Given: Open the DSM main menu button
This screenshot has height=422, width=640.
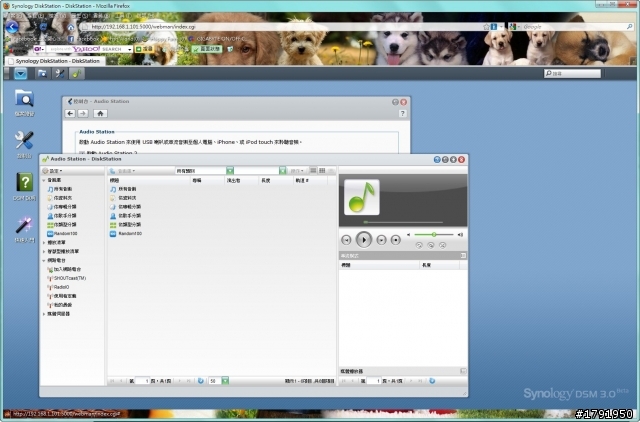Looking at the screenshot, I should point(20,74).
